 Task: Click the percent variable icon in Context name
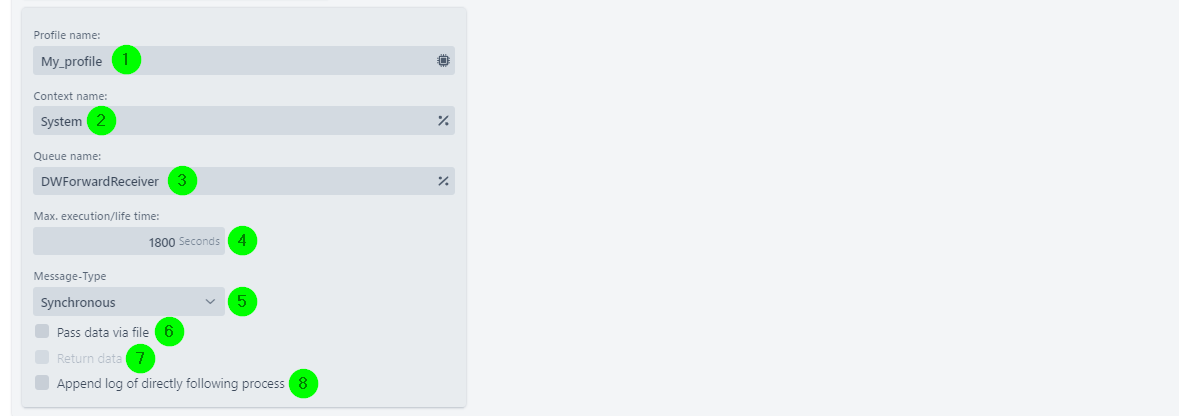[444, 120]
